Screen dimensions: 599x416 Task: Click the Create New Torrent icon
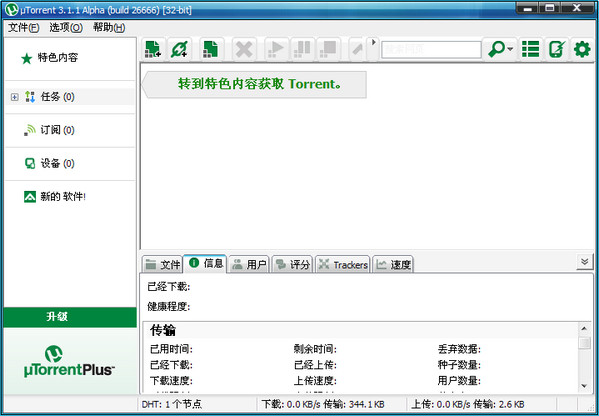[210, 49]
